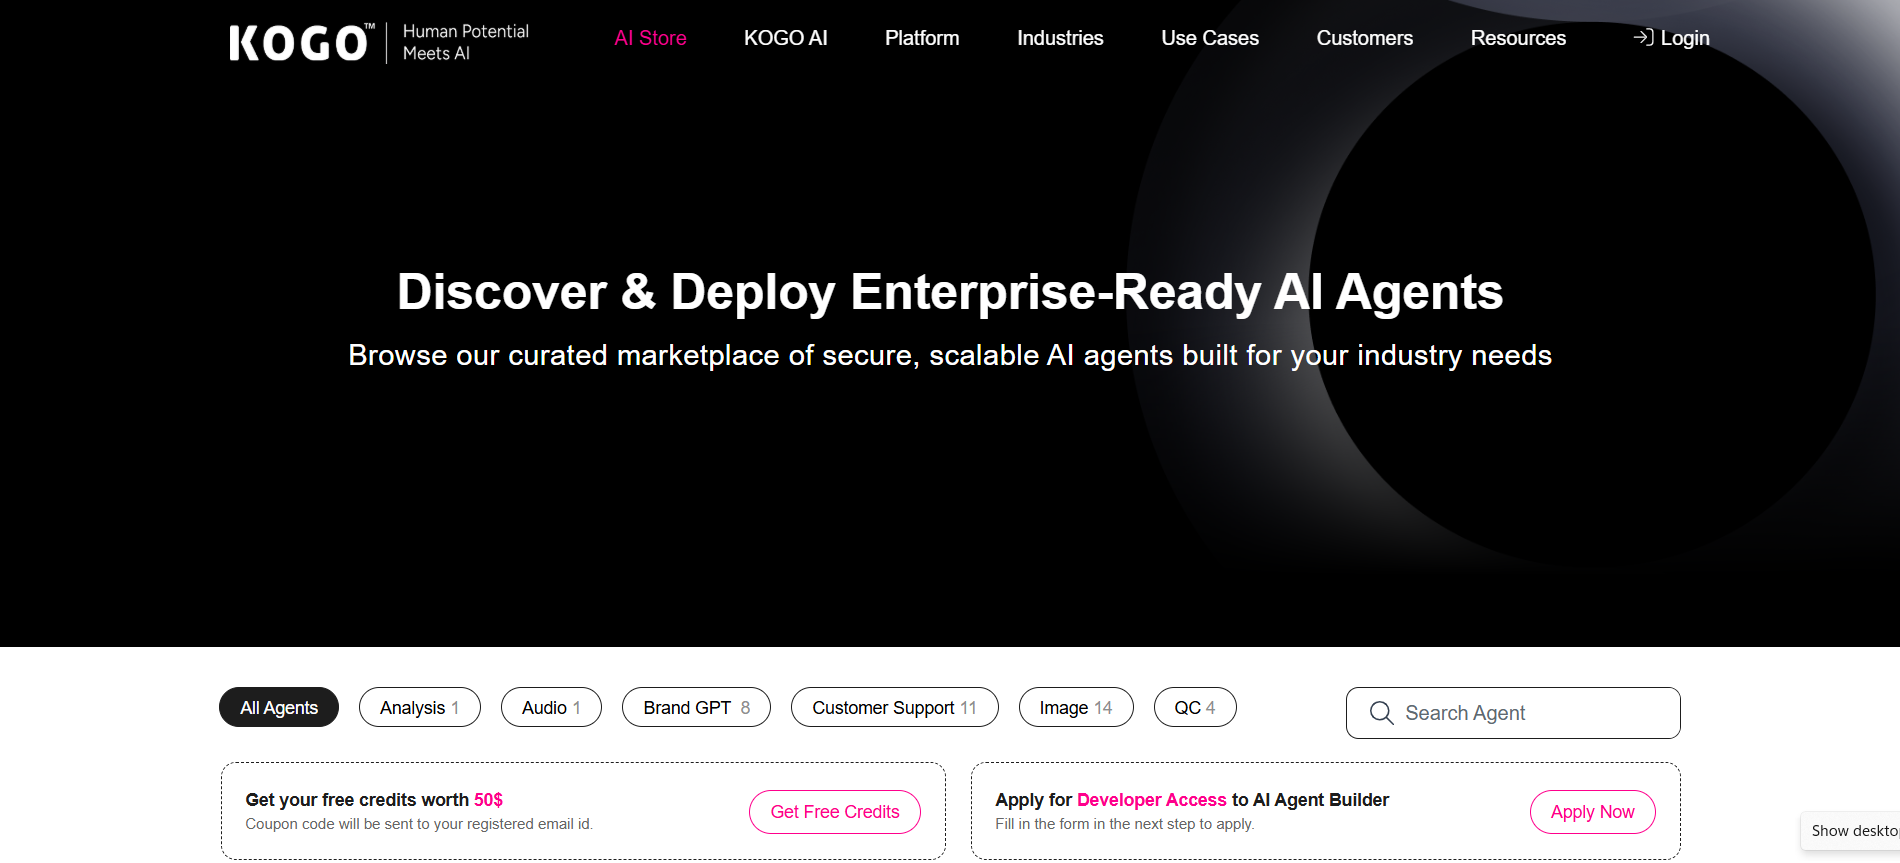Filter agents by Audio category
Screen dimensions: 1900x863
pyautogui.click(x=551, y=707)
